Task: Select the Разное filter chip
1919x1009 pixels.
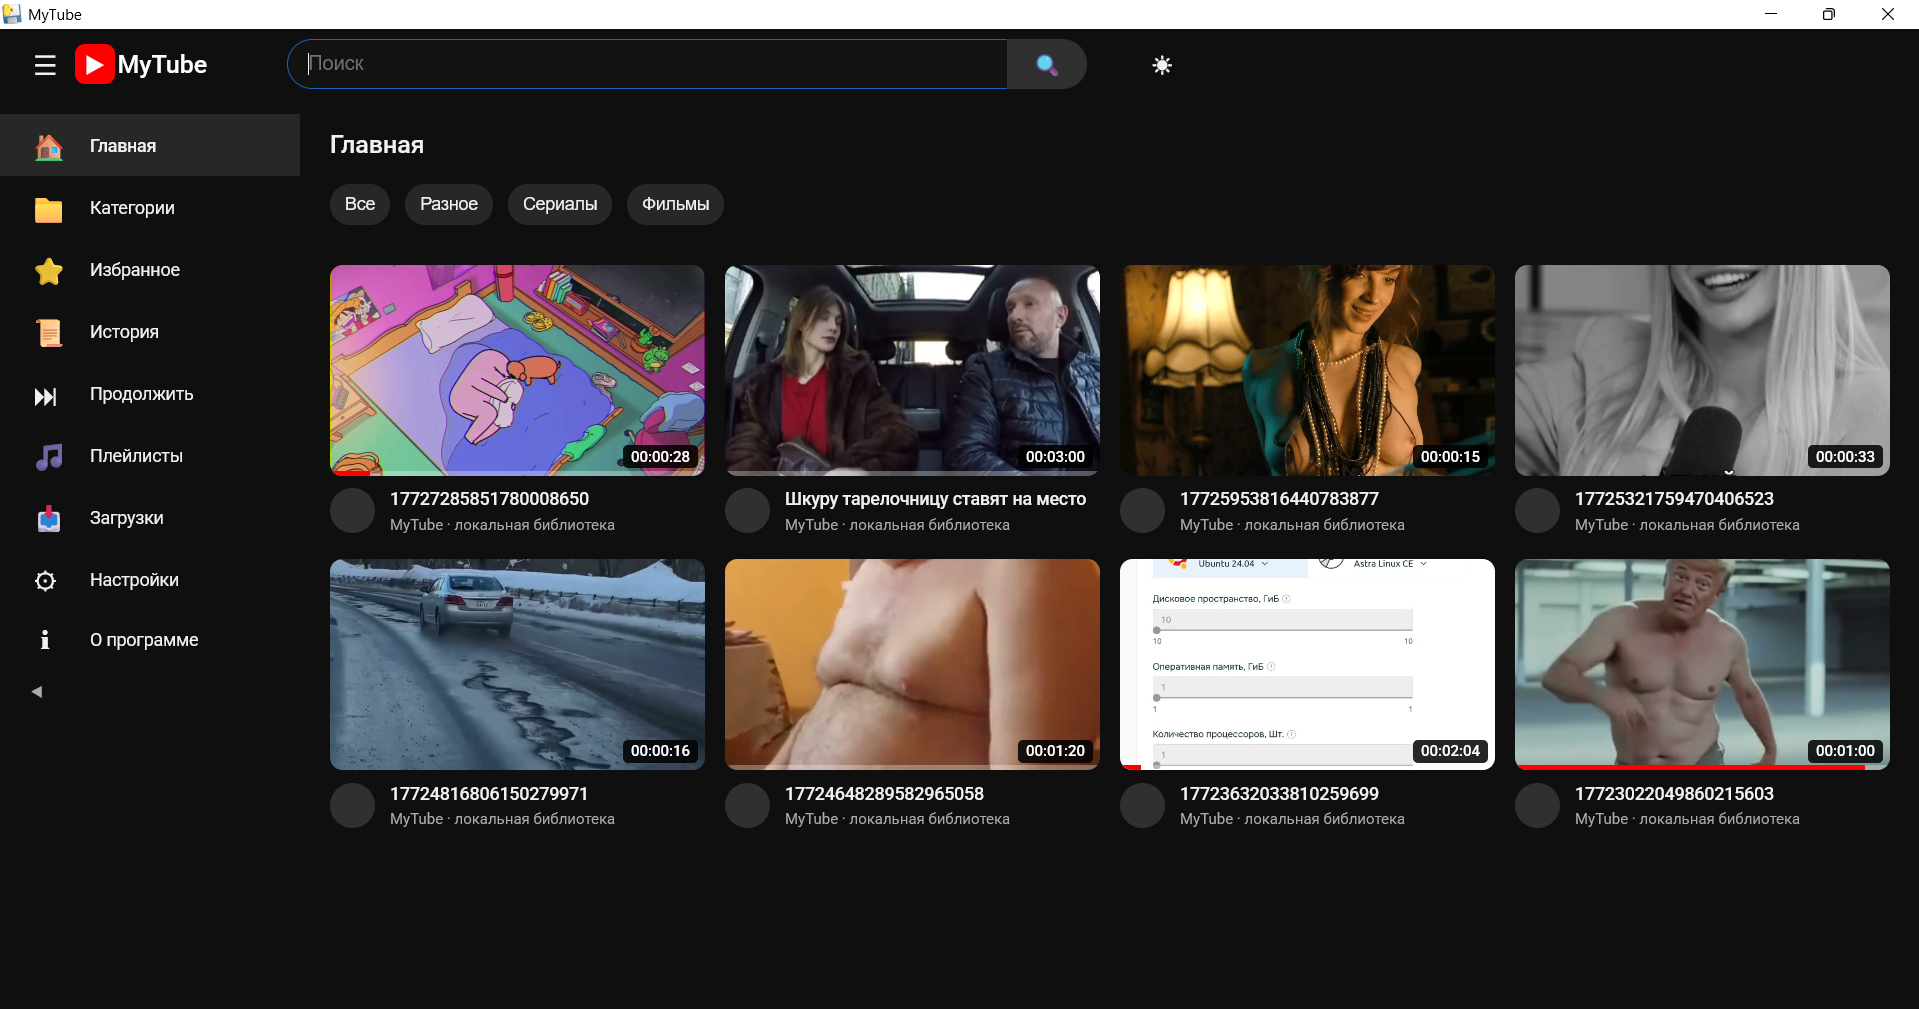Action: 448,204
